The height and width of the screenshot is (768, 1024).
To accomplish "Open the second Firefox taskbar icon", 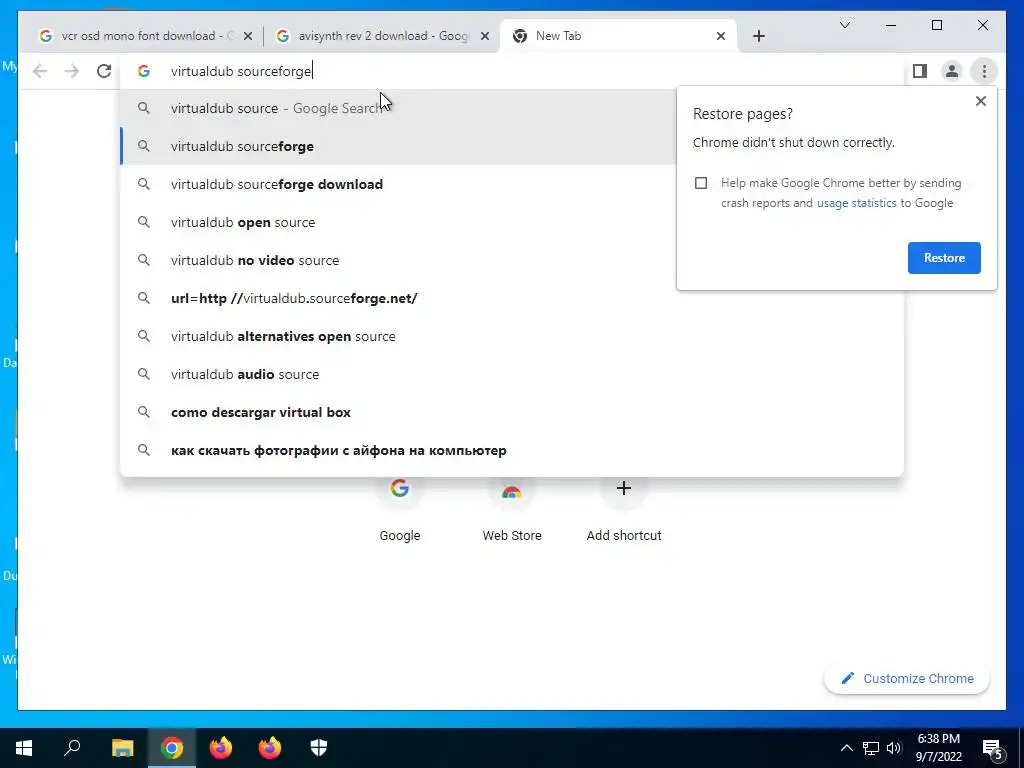I will [270, 748].
